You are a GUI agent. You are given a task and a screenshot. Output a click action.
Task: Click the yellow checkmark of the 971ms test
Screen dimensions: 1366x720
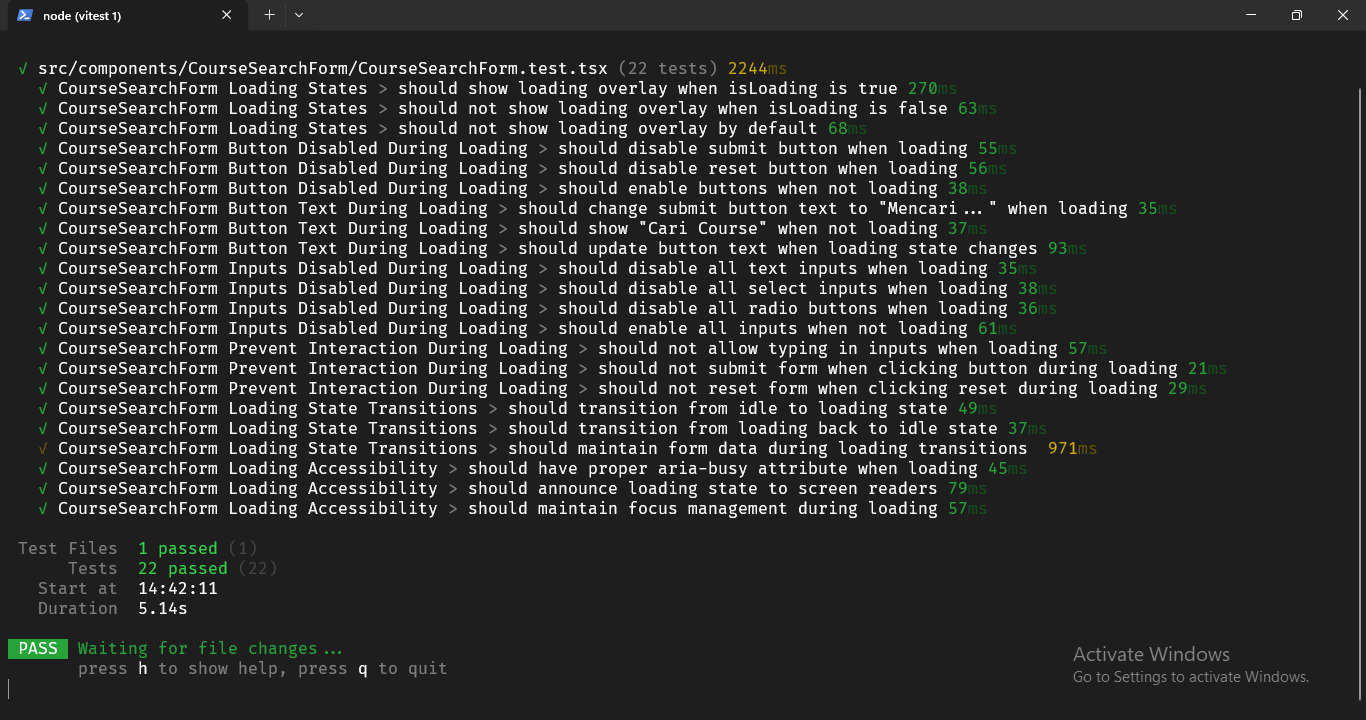[x=43, y=448]
